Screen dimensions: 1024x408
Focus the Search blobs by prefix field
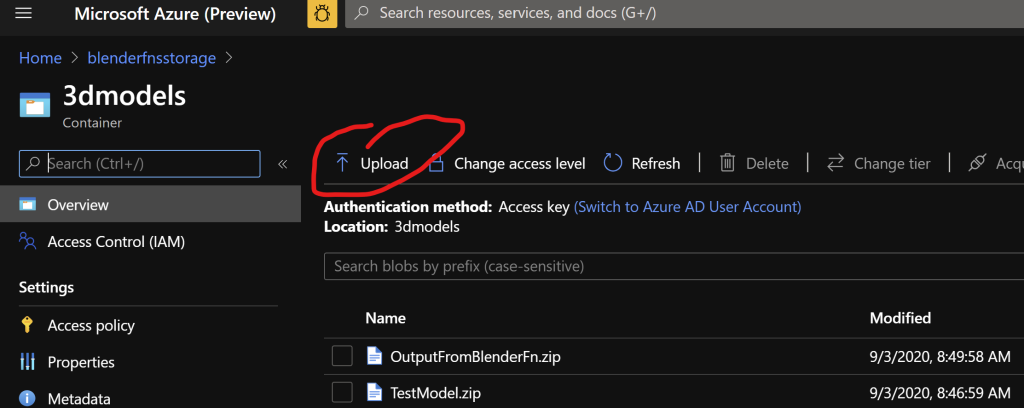[674, 266]
